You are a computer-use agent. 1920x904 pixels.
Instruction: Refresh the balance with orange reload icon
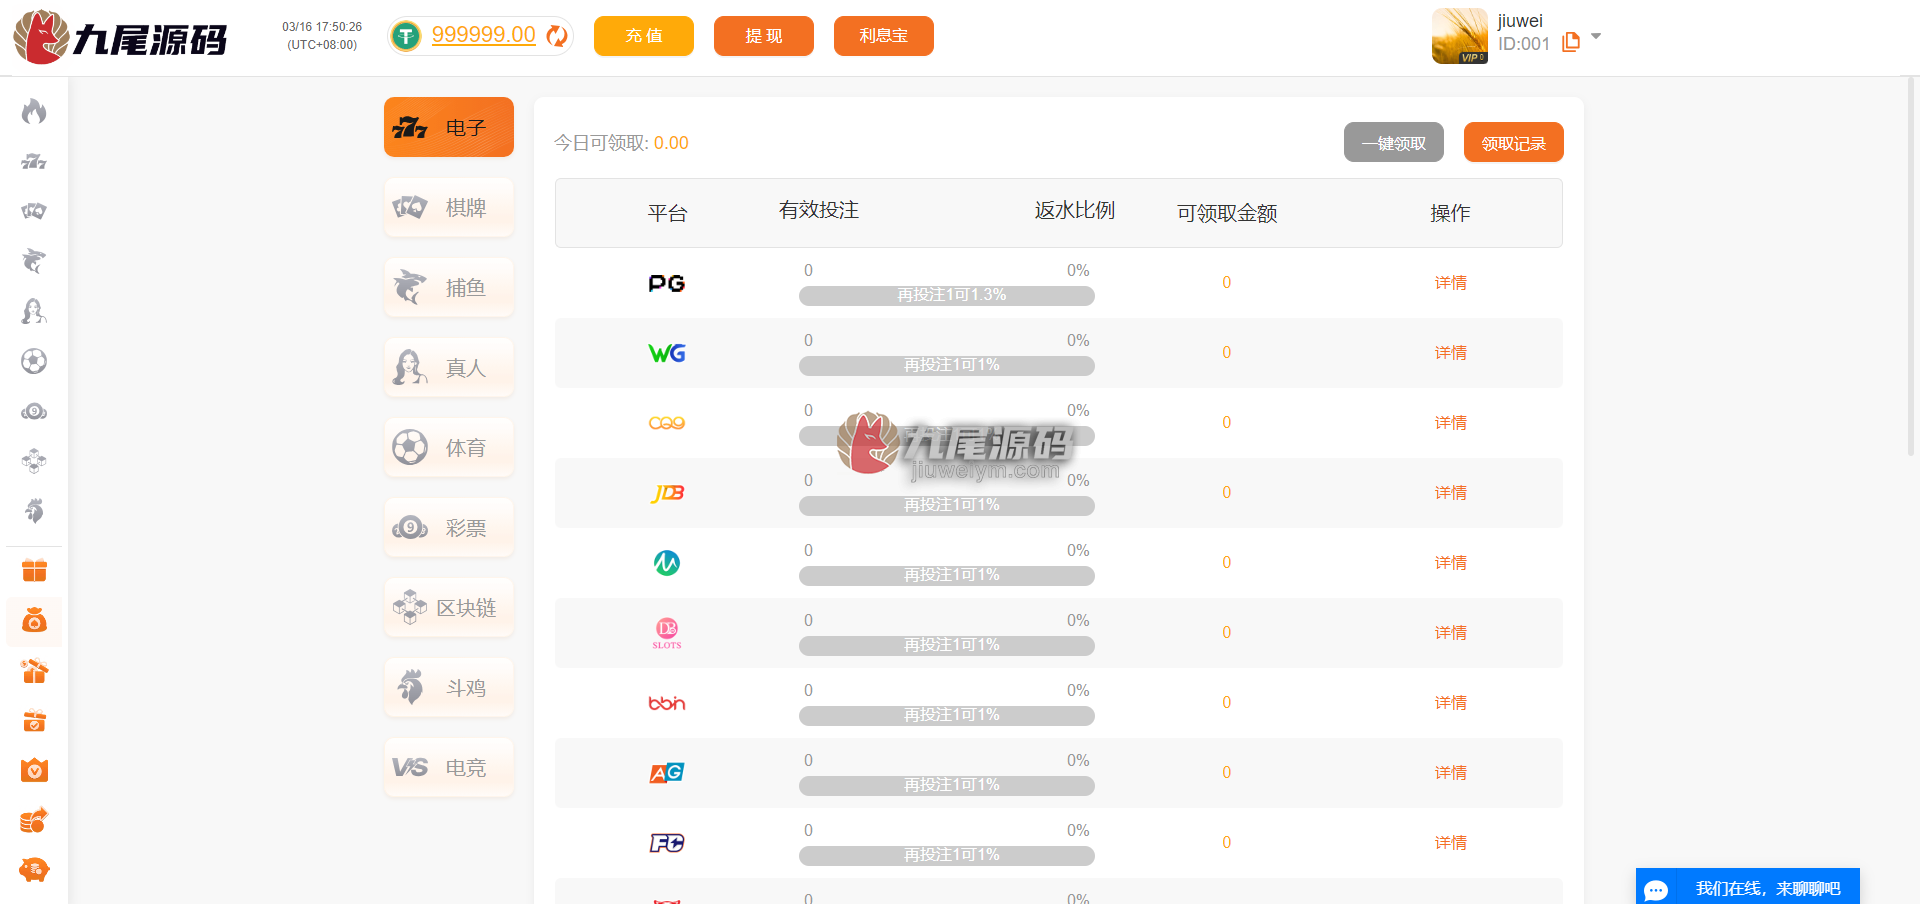tap(557, 36)
